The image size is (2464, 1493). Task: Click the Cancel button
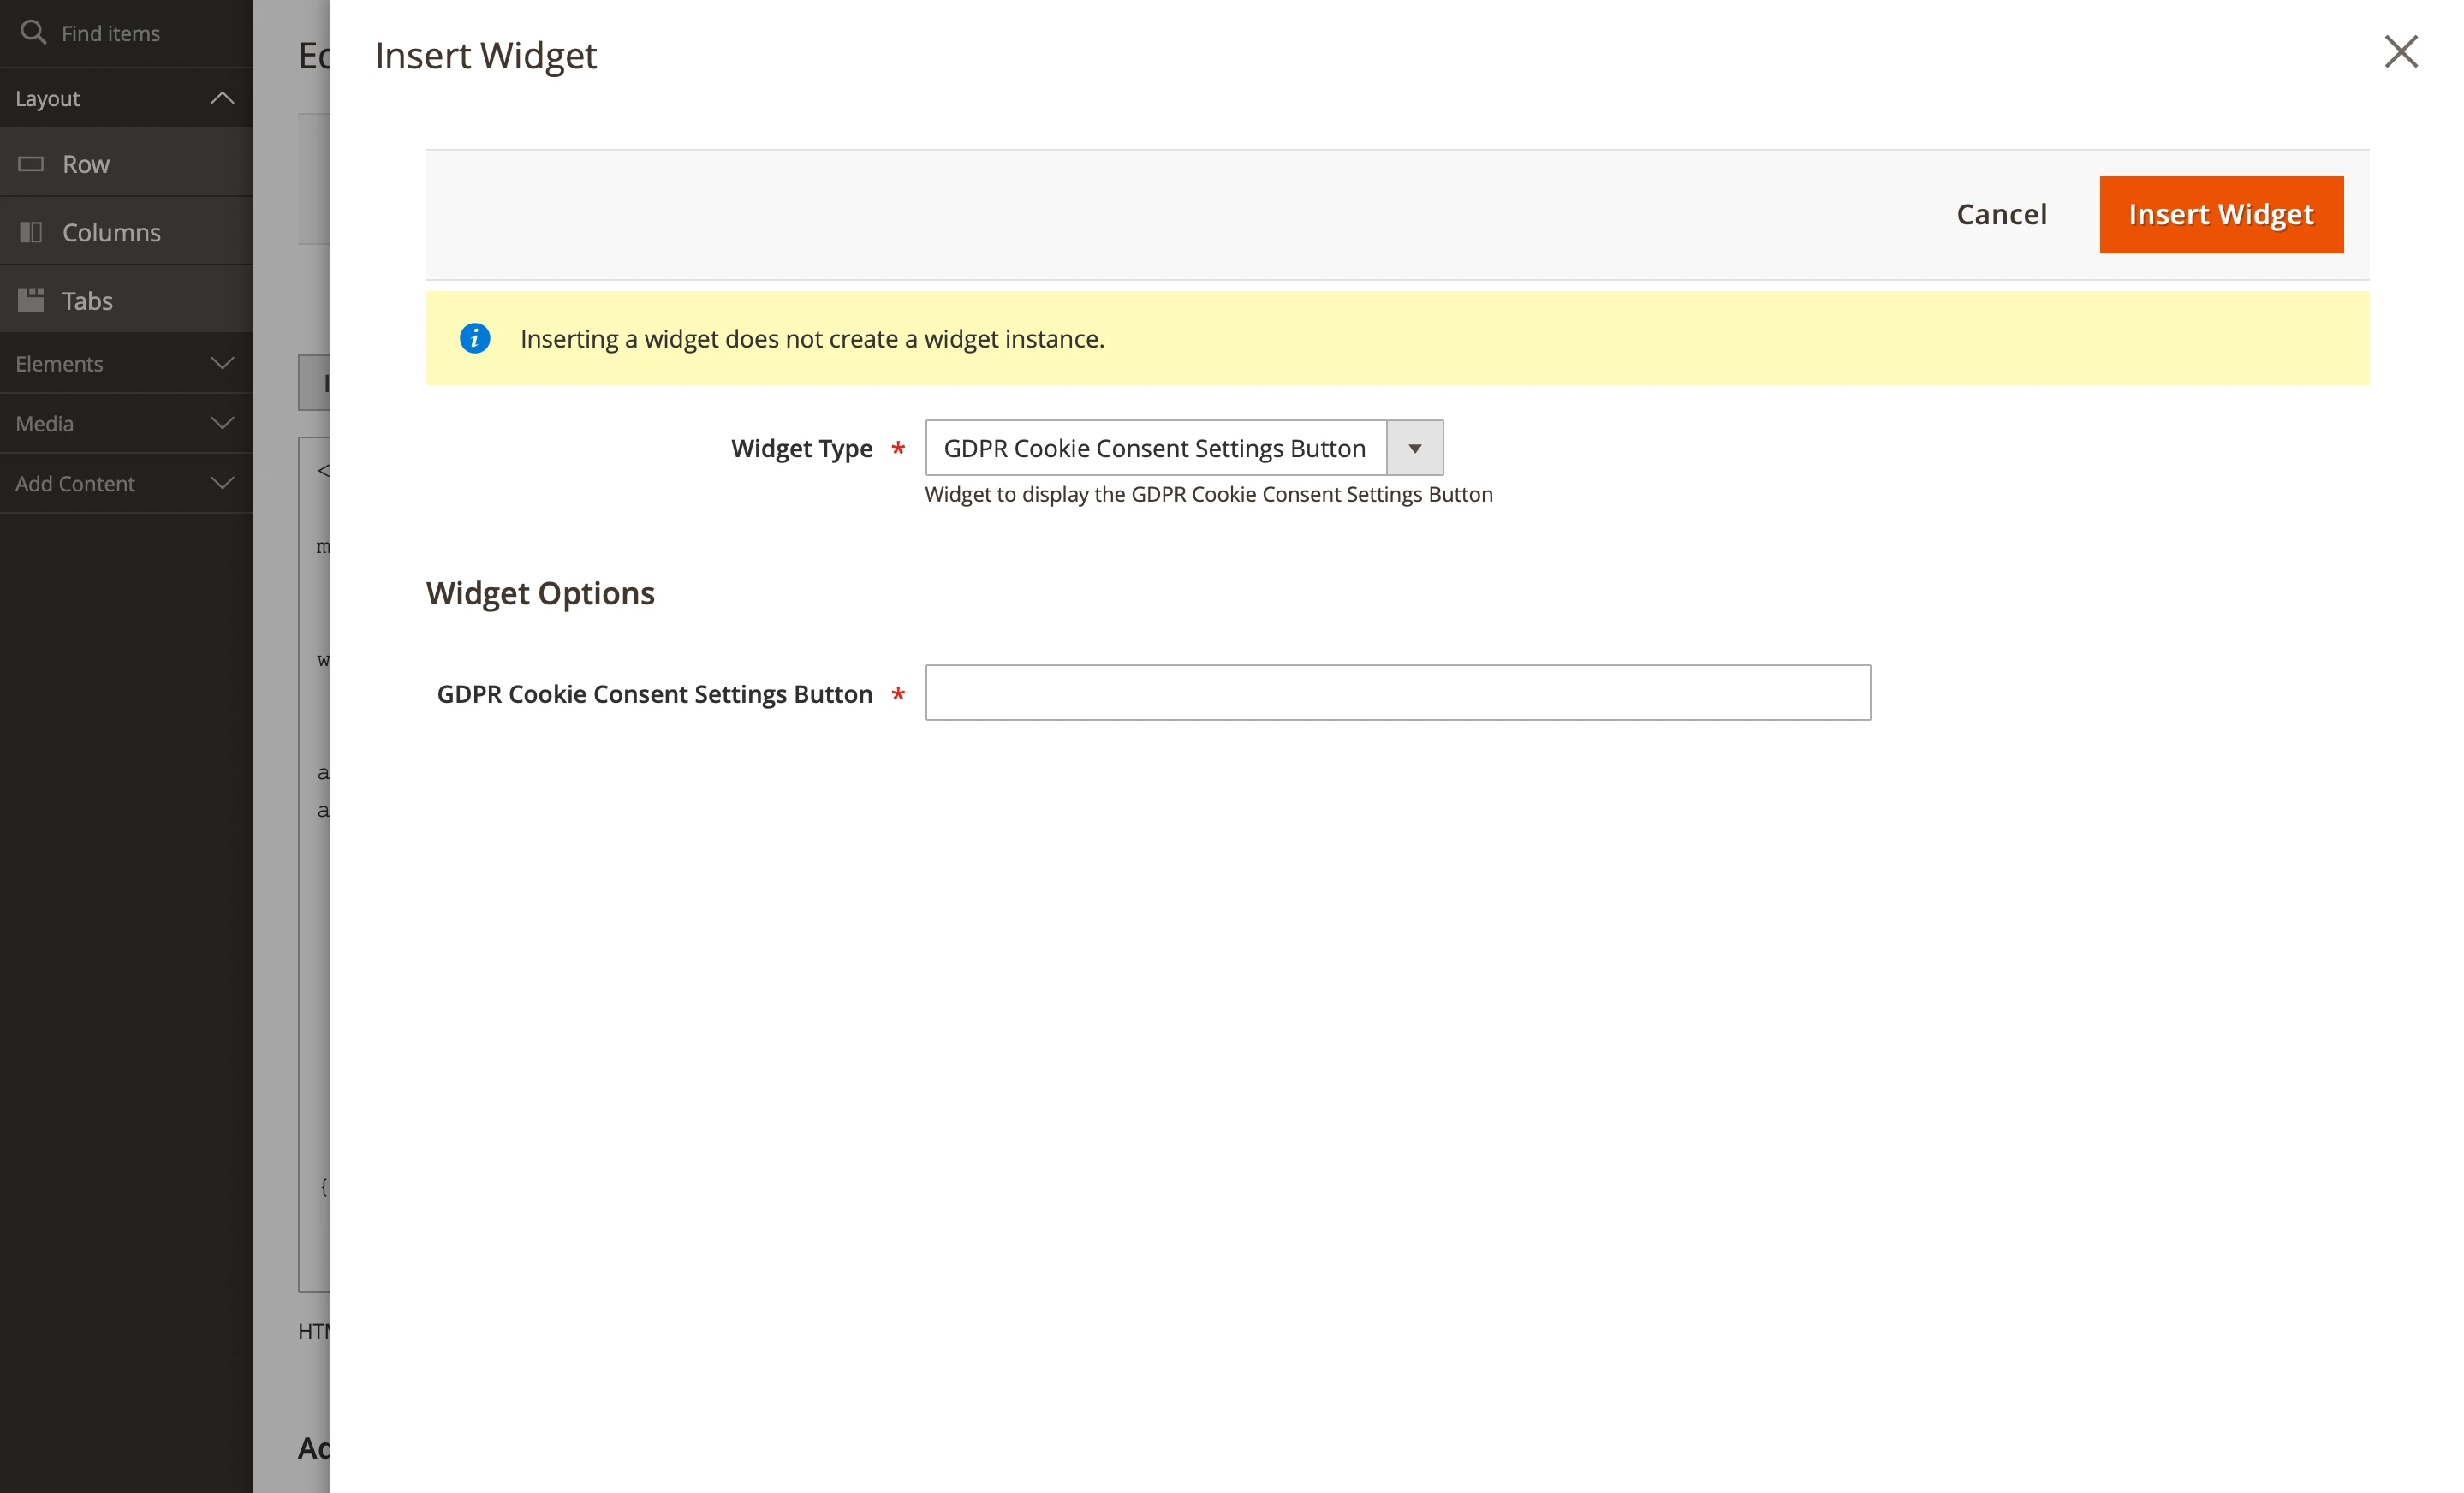[2000, 214]
